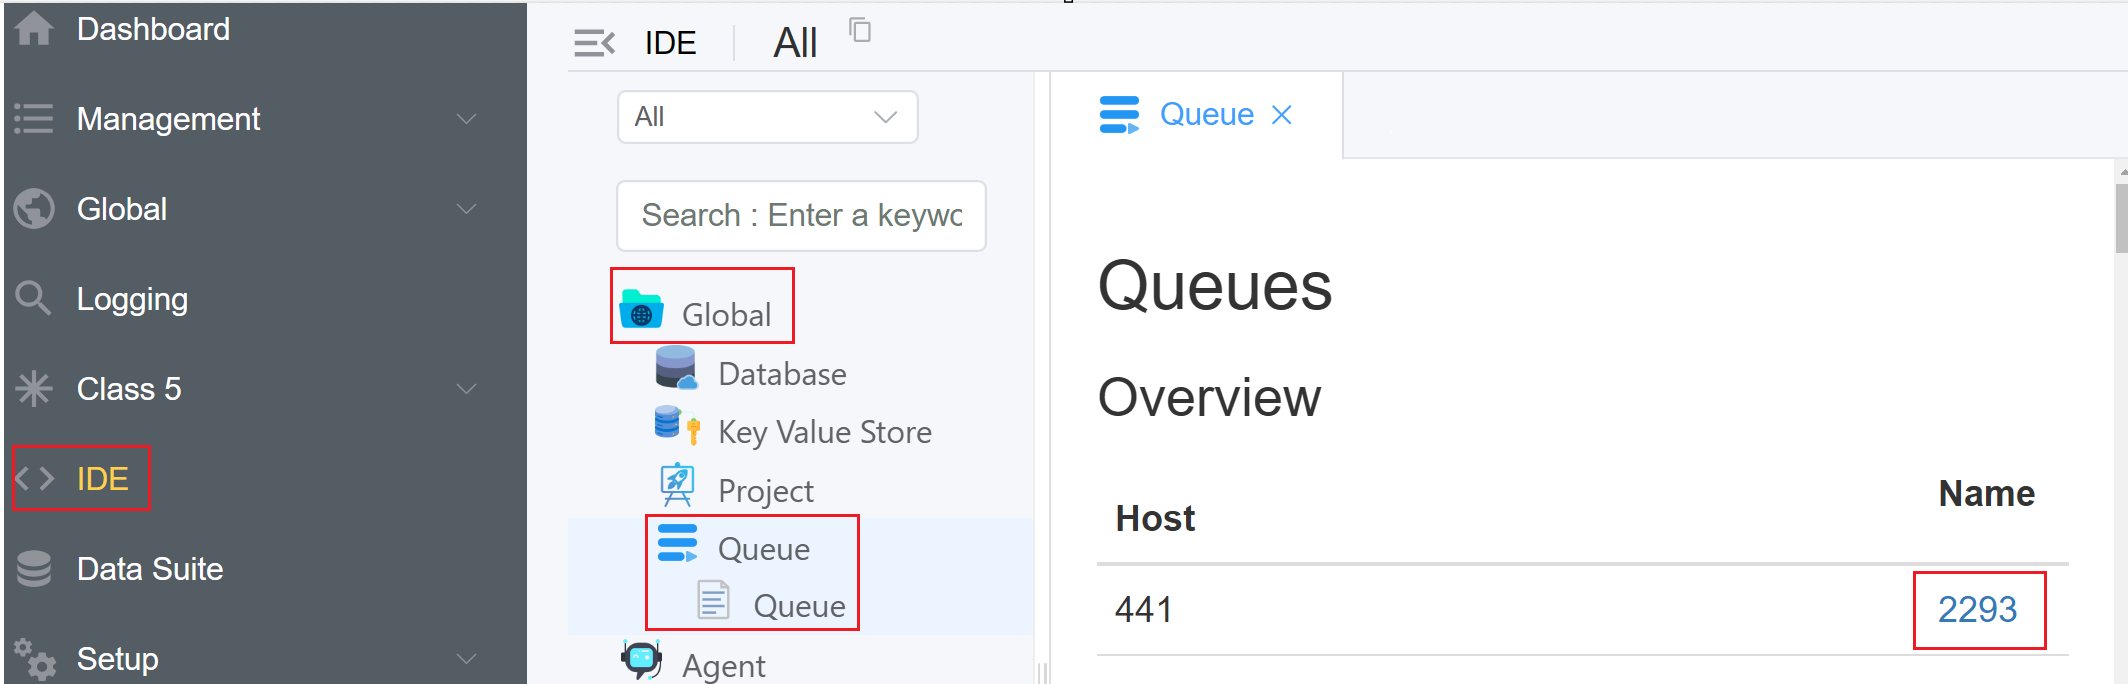Open Data Suite from sidebar
Image resolution: width=2128 pixels, height=684 pixels.
(x=150, y=569)
